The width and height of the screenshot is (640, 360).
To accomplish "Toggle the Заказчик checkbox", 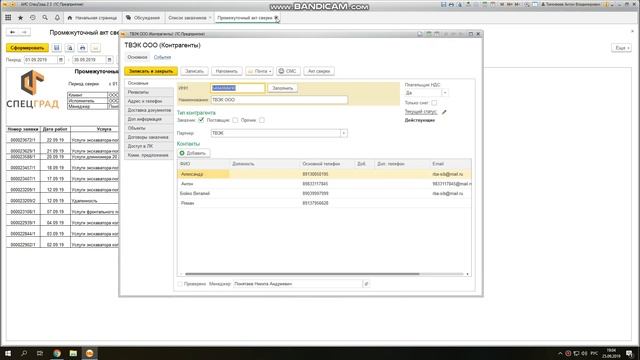I will point(201,120).
